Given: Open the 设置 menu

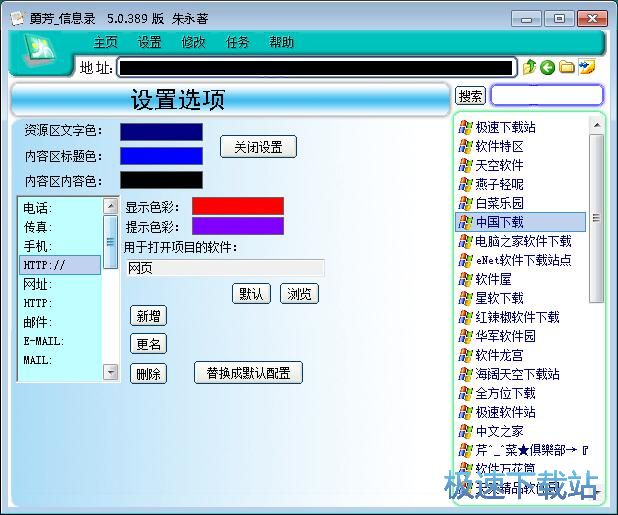Looking at the screenshot, I should click(149, 42).
